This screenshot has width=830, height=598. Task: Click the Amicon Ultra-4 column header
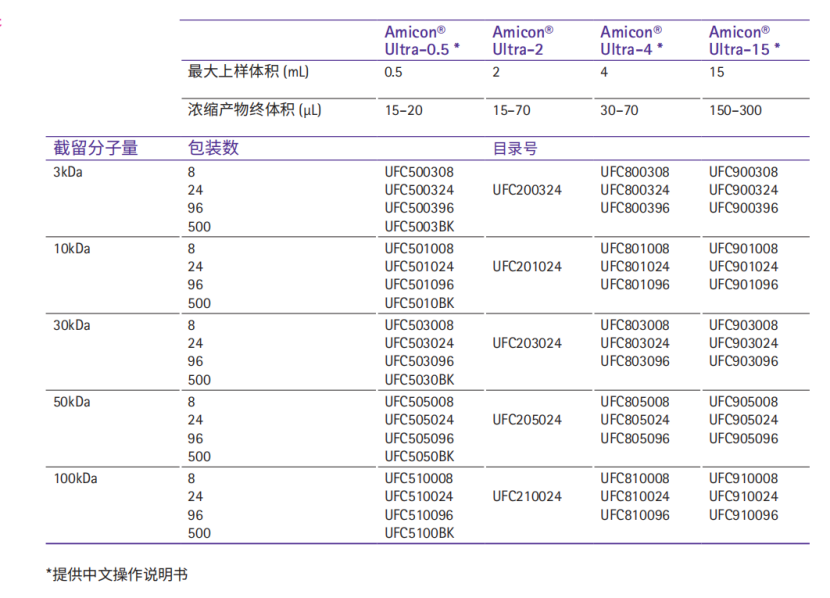tap(633, 40)
